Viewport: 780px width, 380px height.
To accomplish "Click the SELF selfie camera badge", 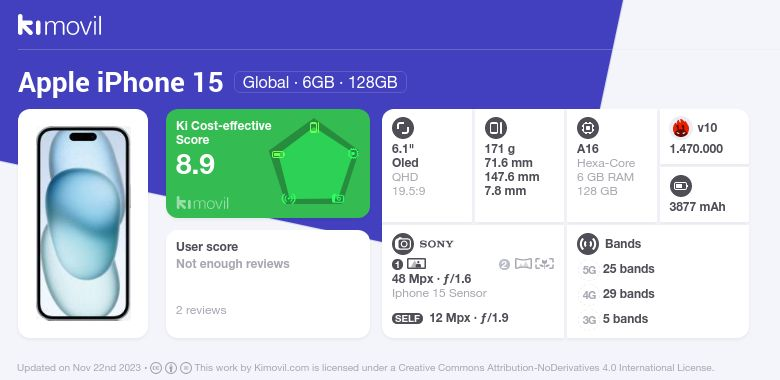I will point(407,318).
